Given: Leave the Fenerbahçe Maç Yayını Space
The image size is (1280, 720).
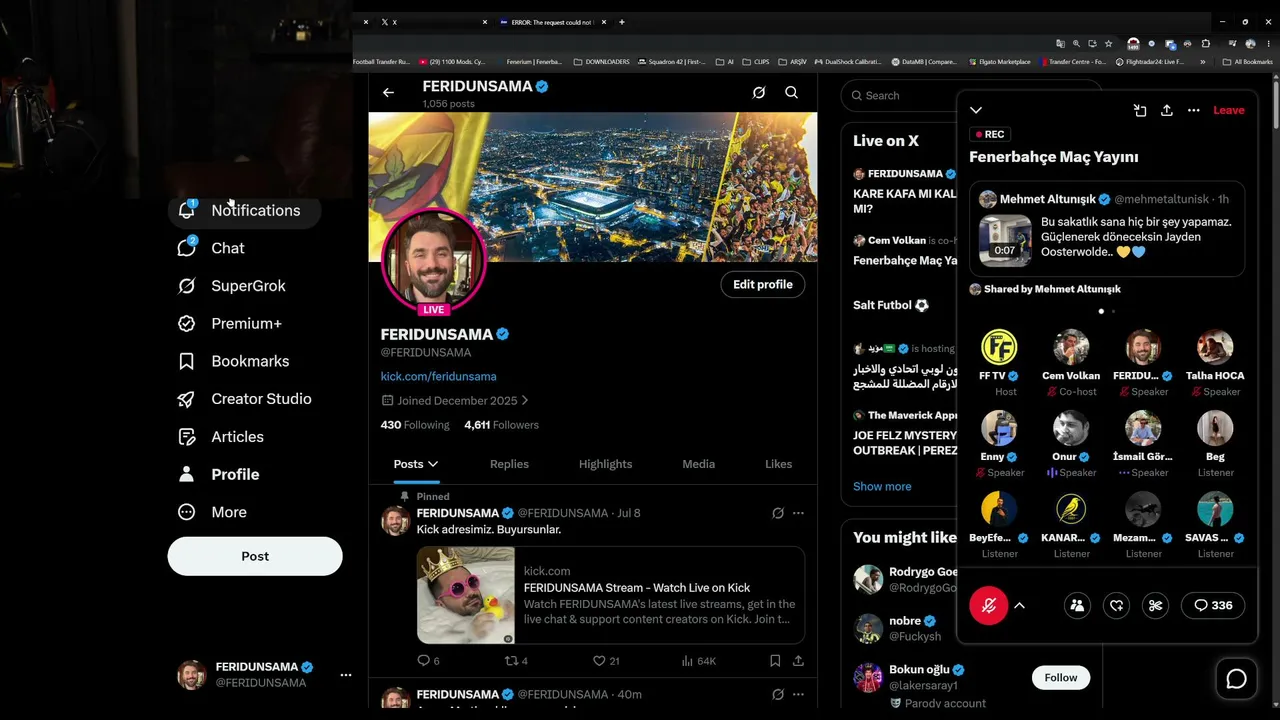Looking at the screenshot, I should point(1229,110).
